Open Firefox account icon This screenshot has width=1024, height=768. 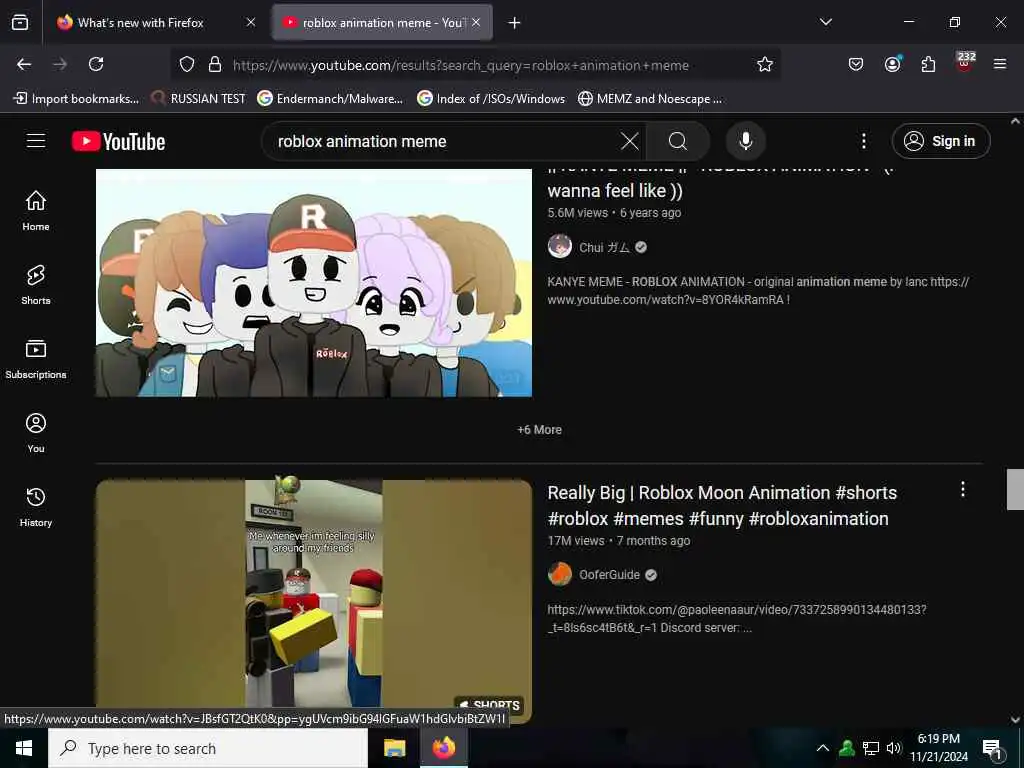[892, 64]
